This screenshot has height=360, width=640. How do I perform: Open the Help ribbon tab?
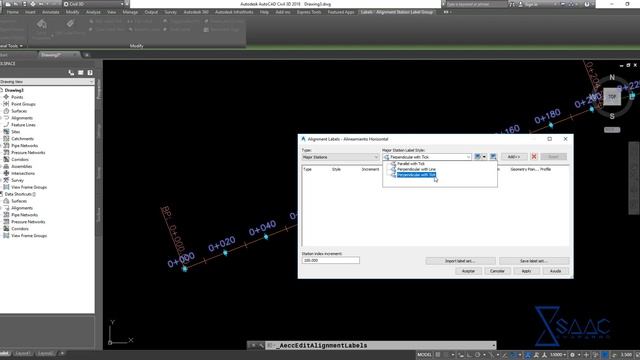pos(264,12)
